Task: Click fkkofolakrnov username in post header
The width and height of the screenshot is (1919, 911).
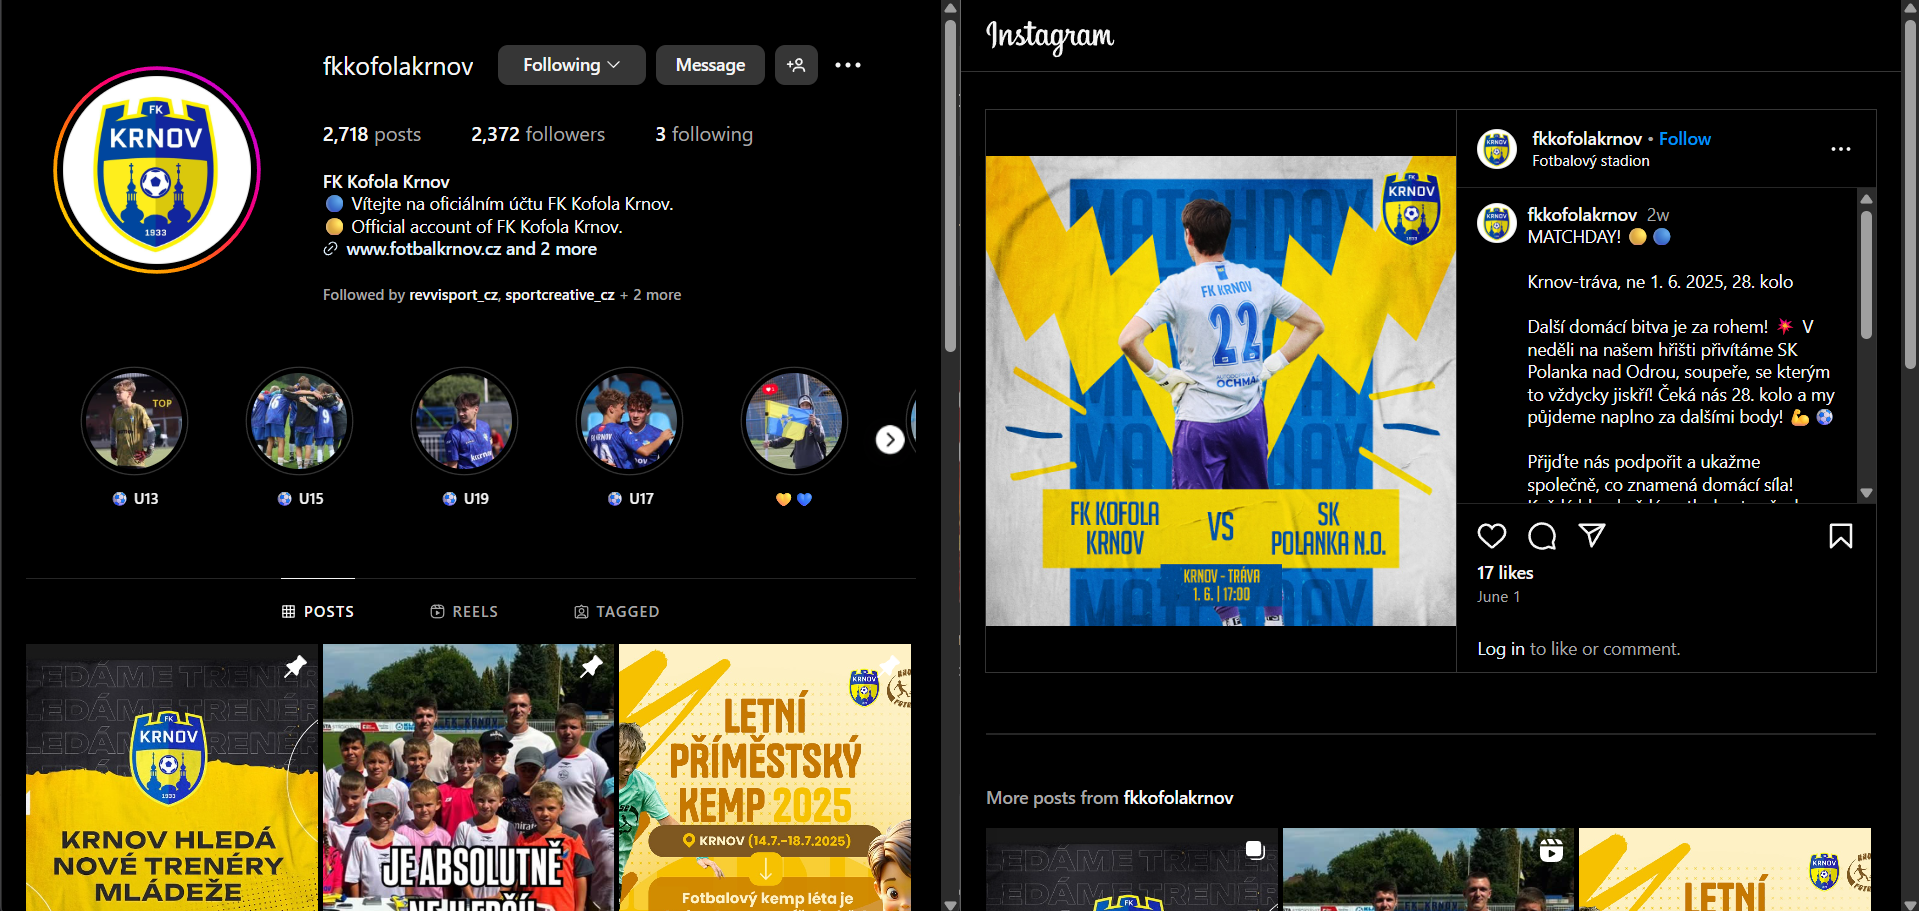Action: point(1587,139)
